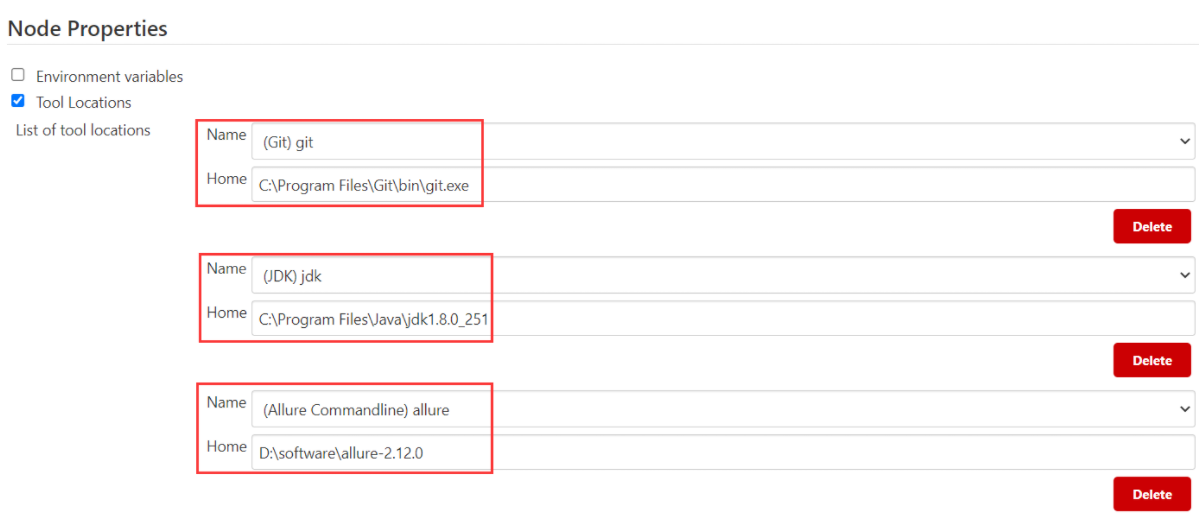Open the (Git) git name dropdown
Image resolution: width=1201 pixels, height=516 pixels.
(722, 142)
